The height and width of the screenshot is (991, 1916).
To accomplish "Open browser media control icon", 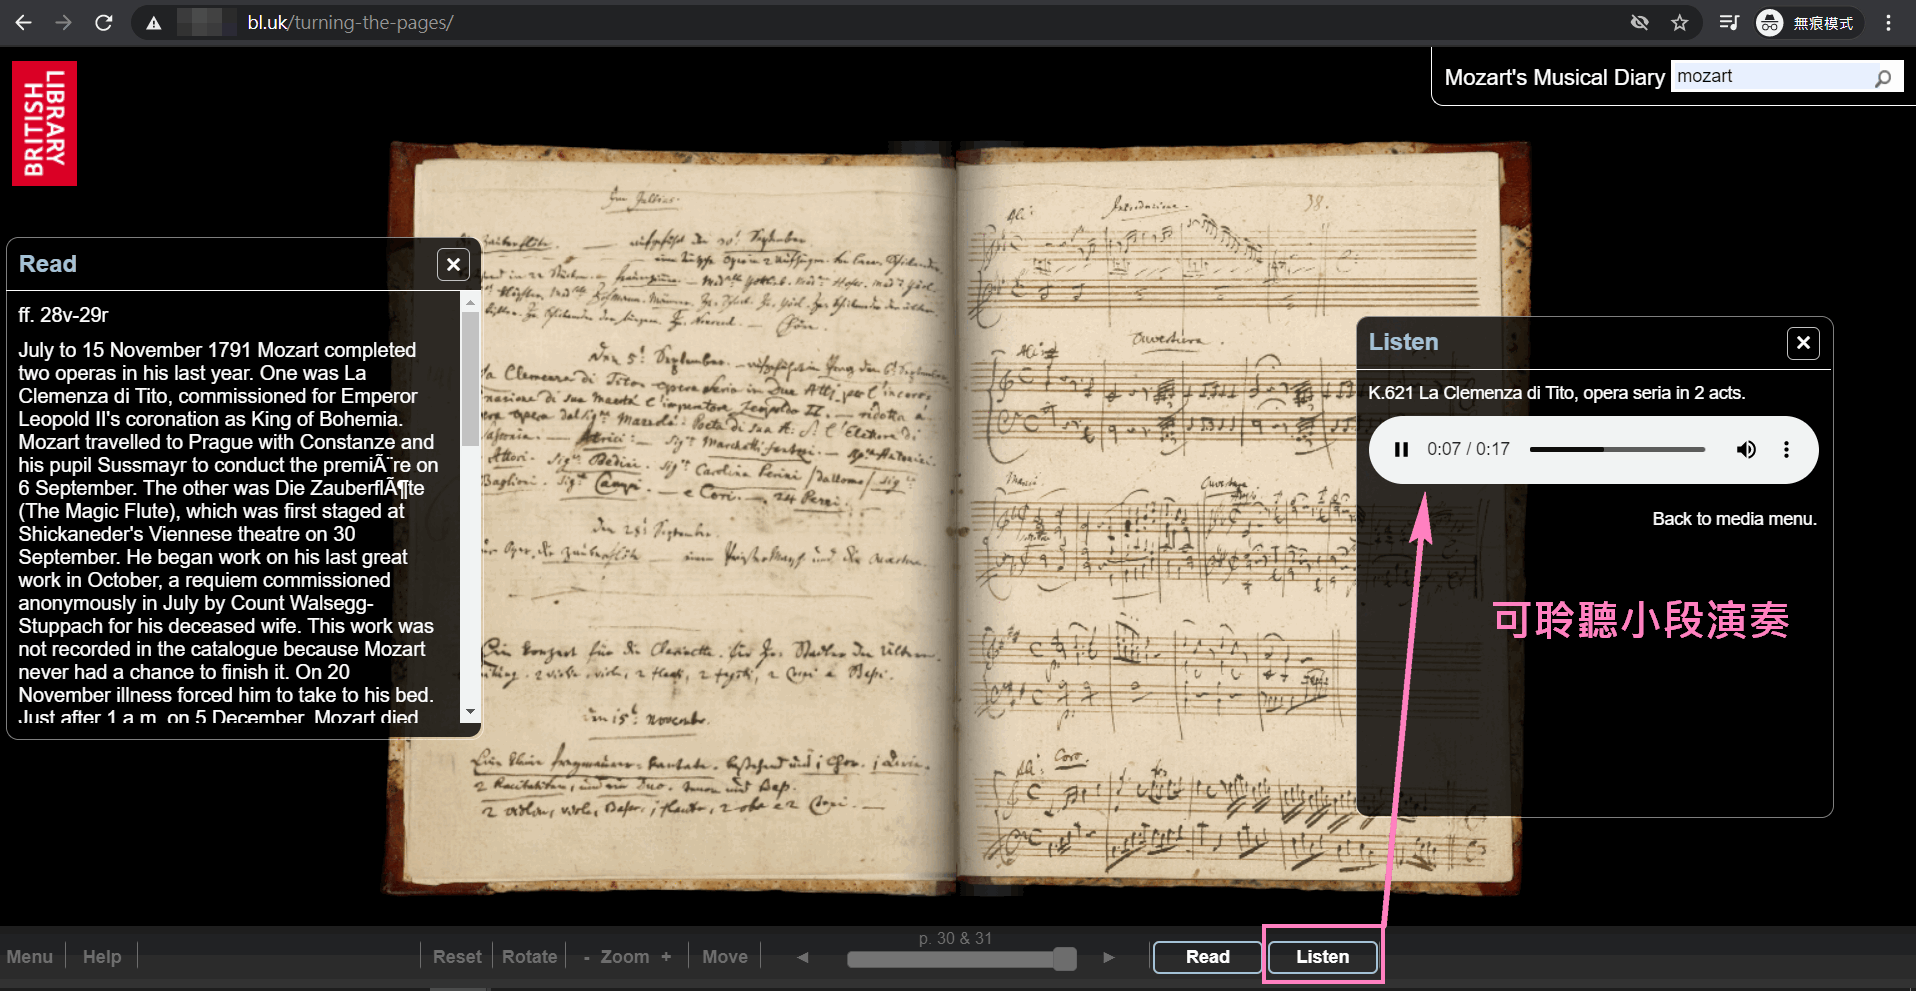I will click(1729, 22).
